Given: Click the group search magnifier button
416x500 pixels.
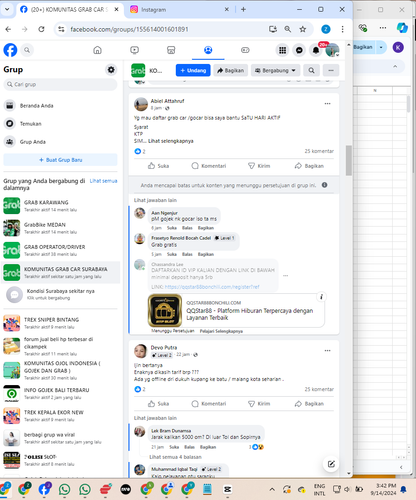Looking at the screenshot, I should click(311, 70).
